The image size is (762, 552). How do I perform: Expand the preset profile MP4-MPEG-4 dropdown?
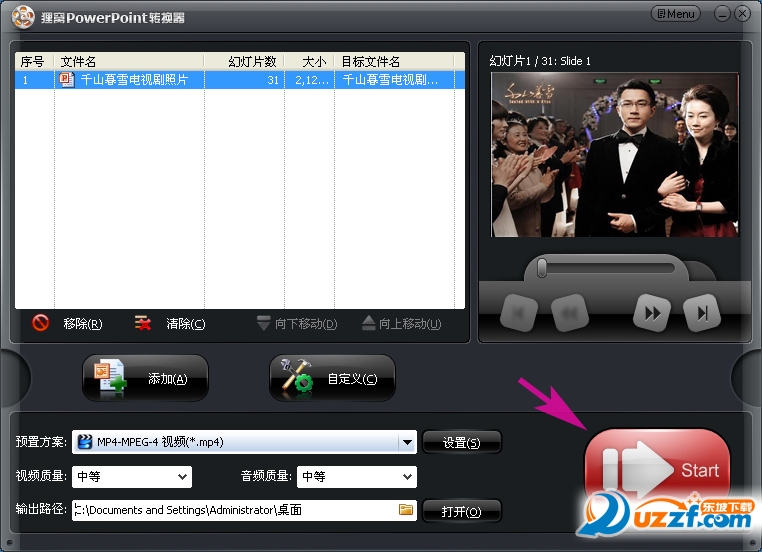[407, 442]
